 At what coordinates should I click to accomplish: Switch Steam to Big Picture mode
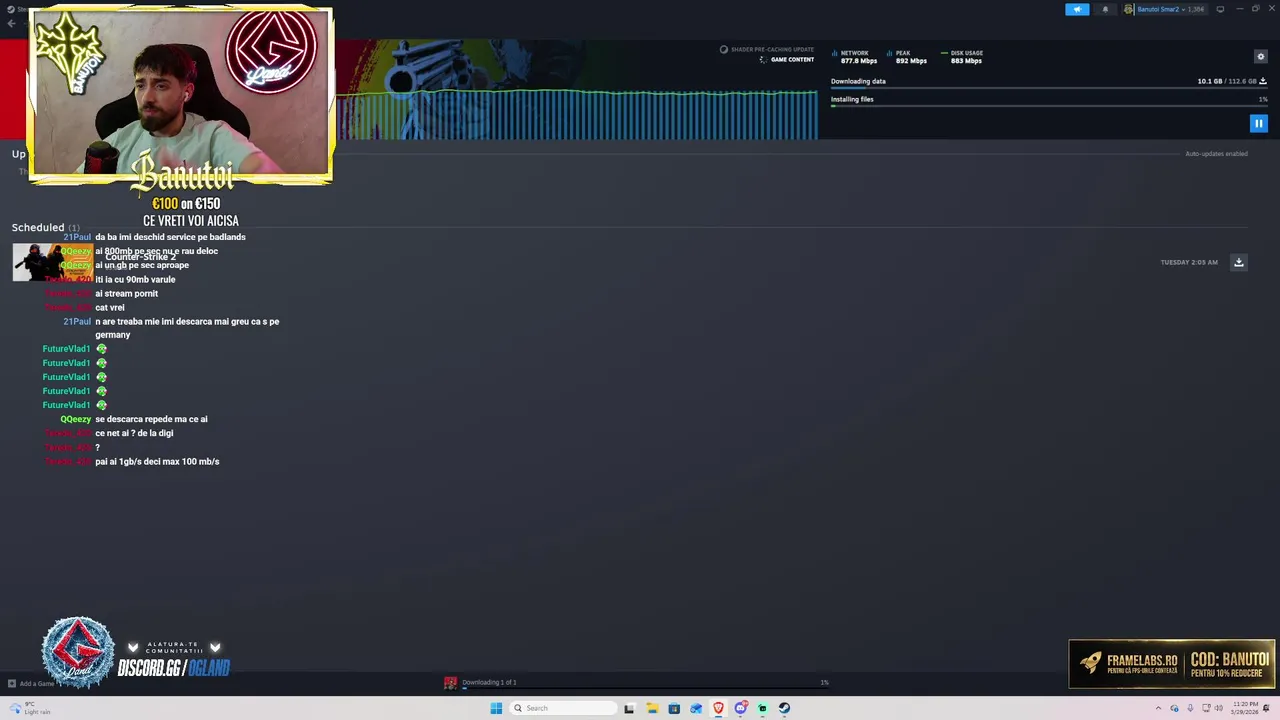click(1220, 9)
